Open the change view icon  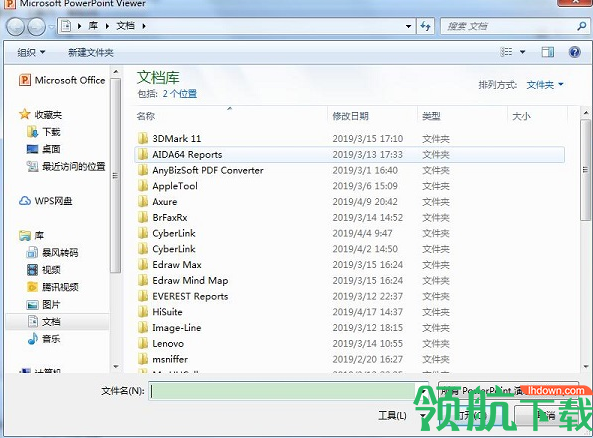(x=506, y=52)
